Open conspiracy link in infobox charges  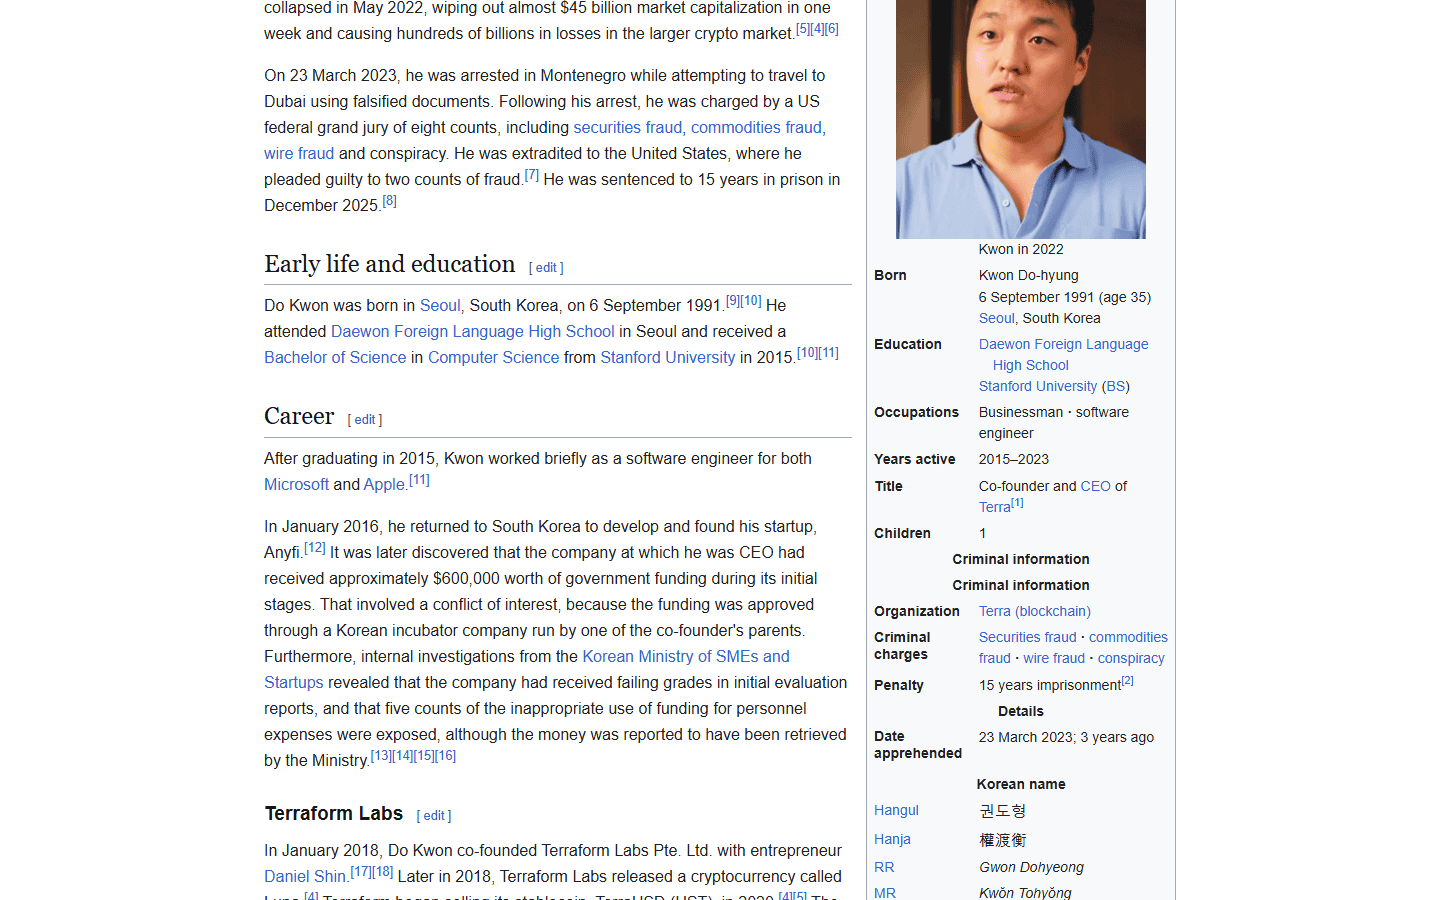tap(1131, 658)
